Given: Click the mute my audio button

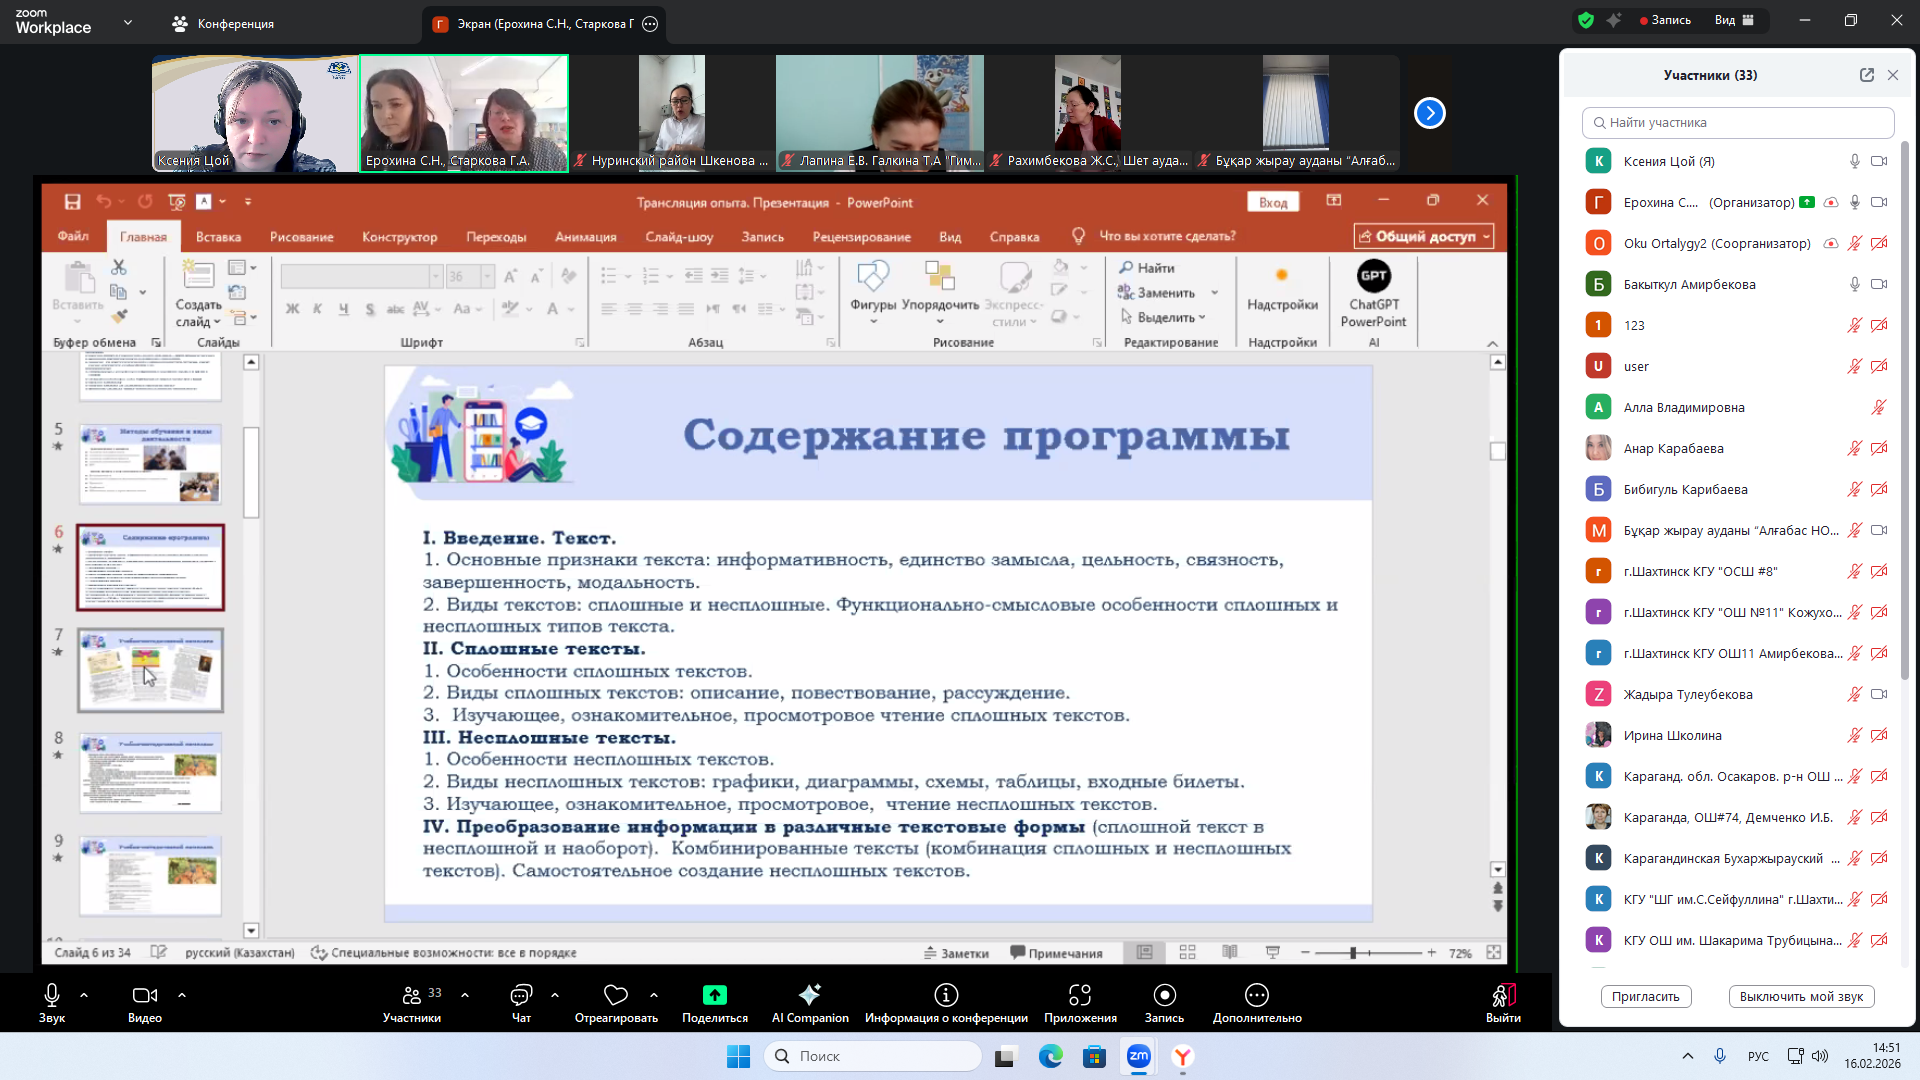Looking at the screenshot, I should click(x=1801, y=996).
